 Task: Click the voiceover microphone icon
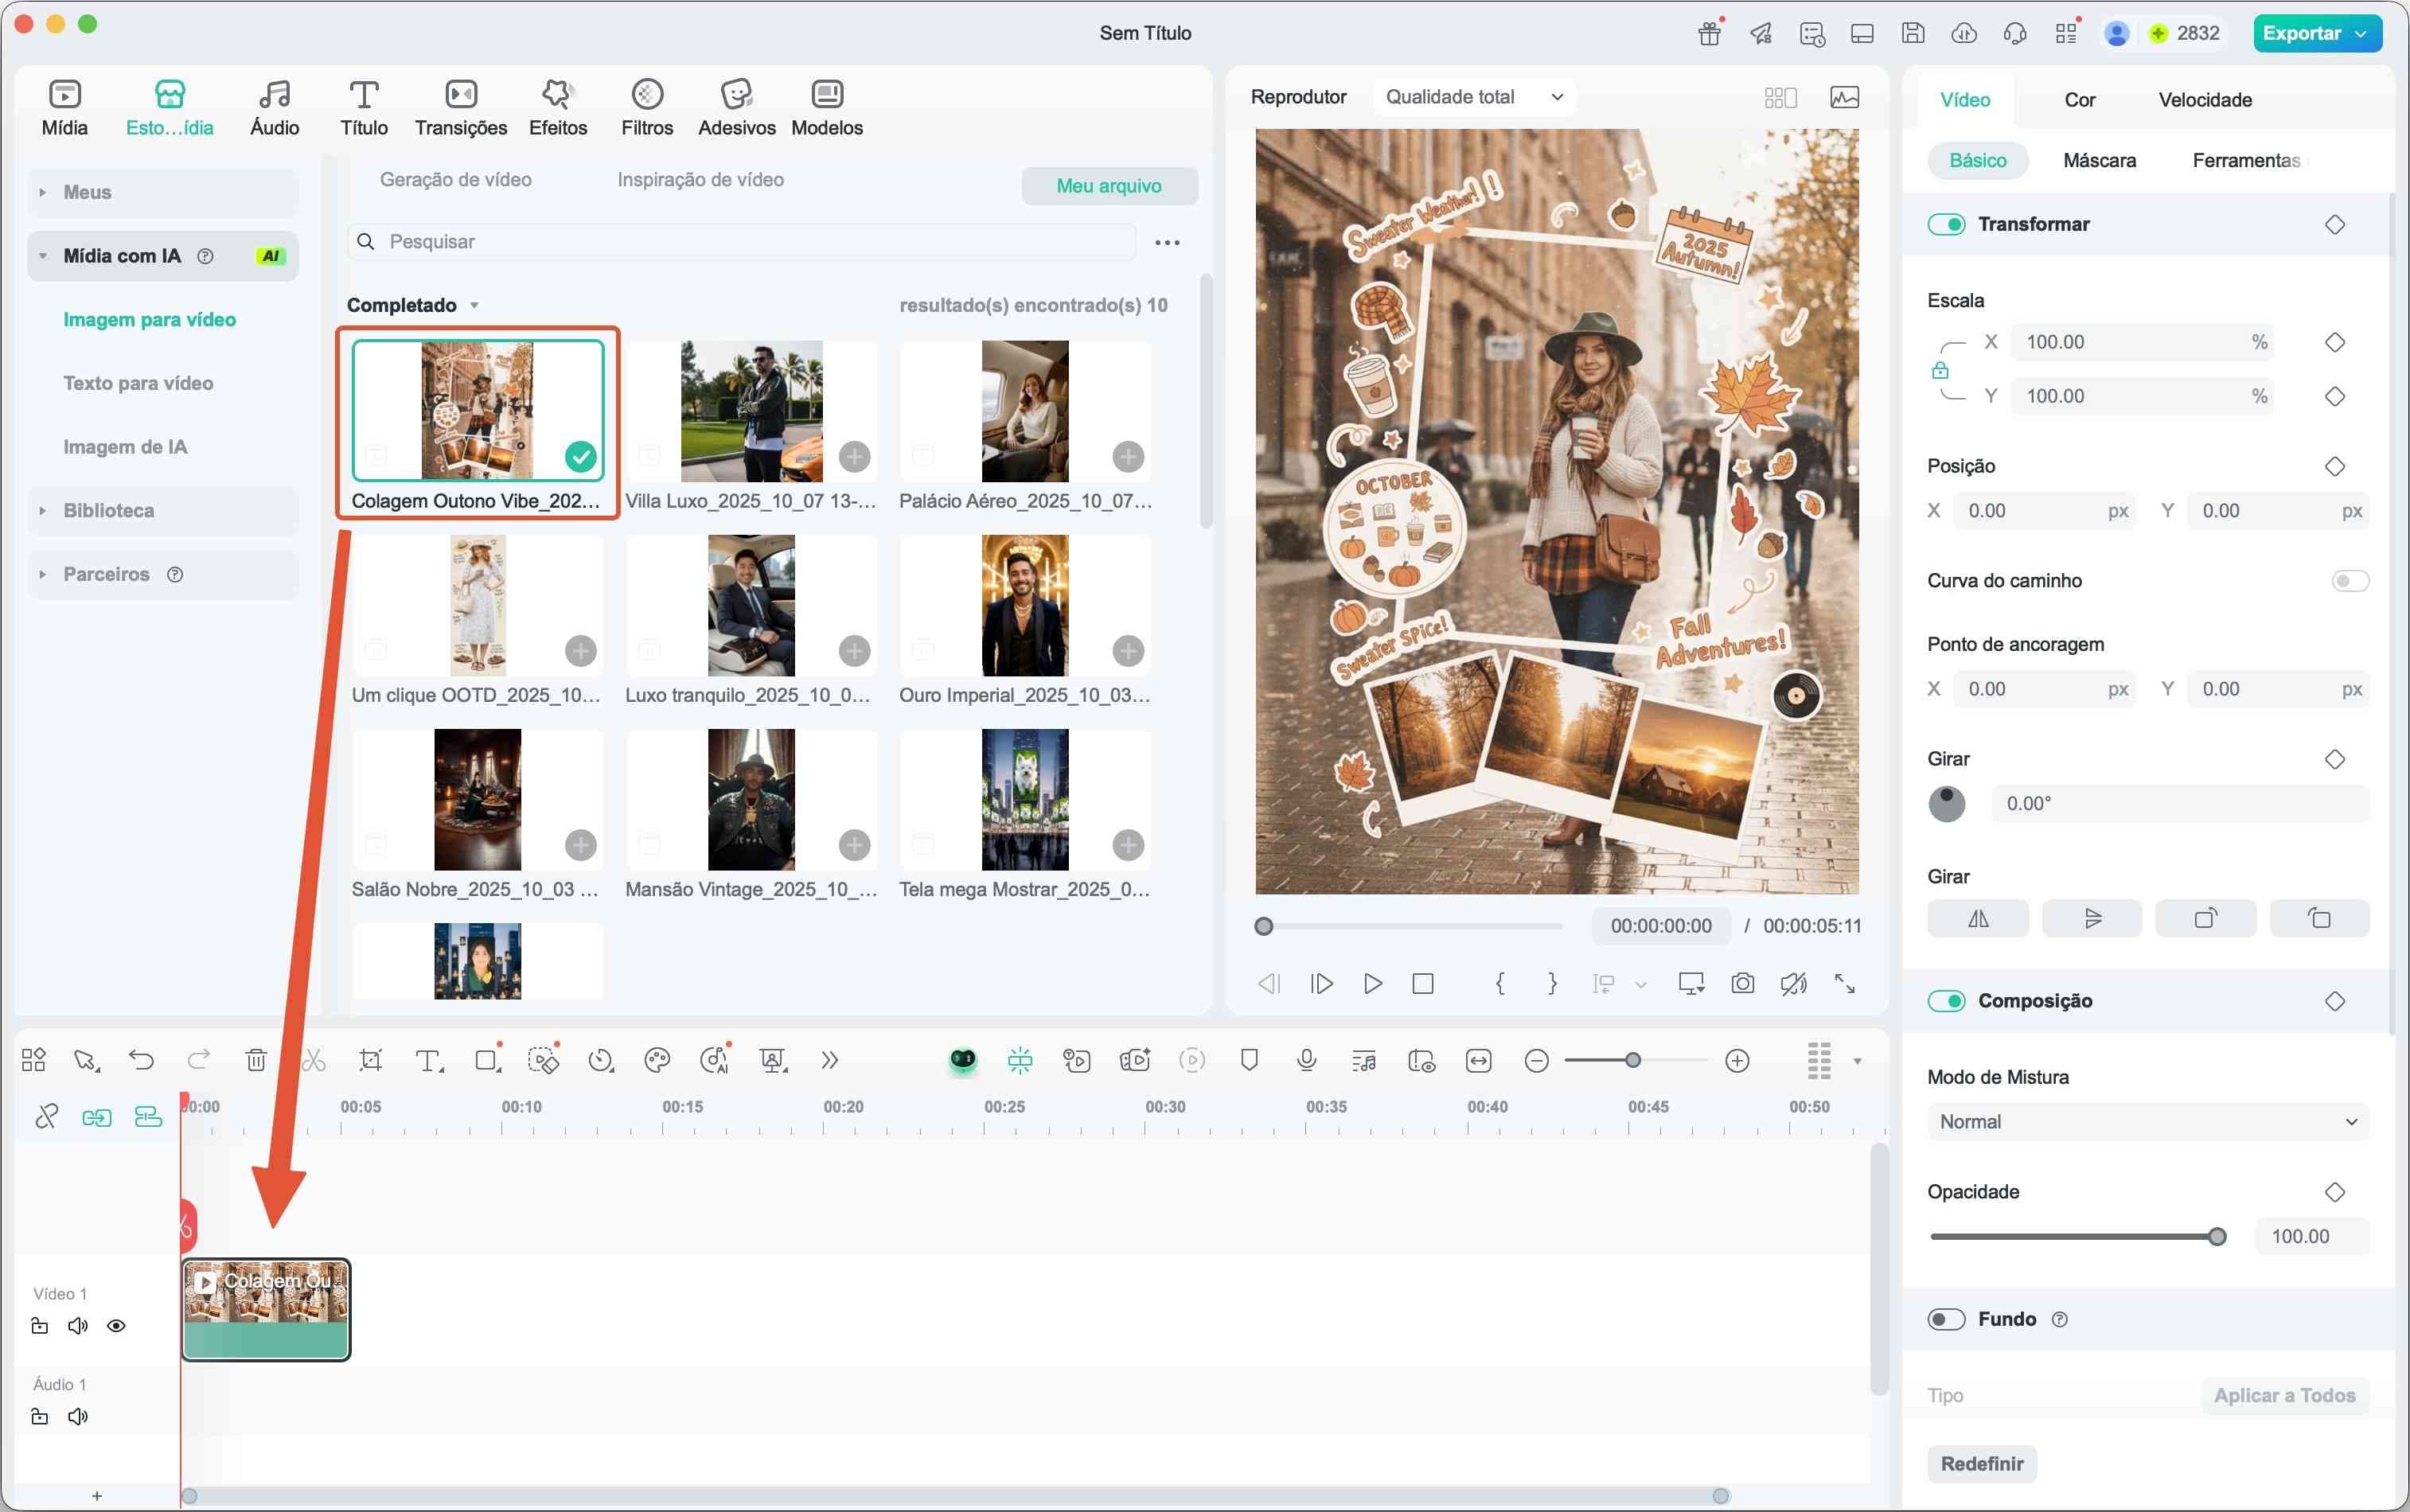[x=1306, y=1060]
